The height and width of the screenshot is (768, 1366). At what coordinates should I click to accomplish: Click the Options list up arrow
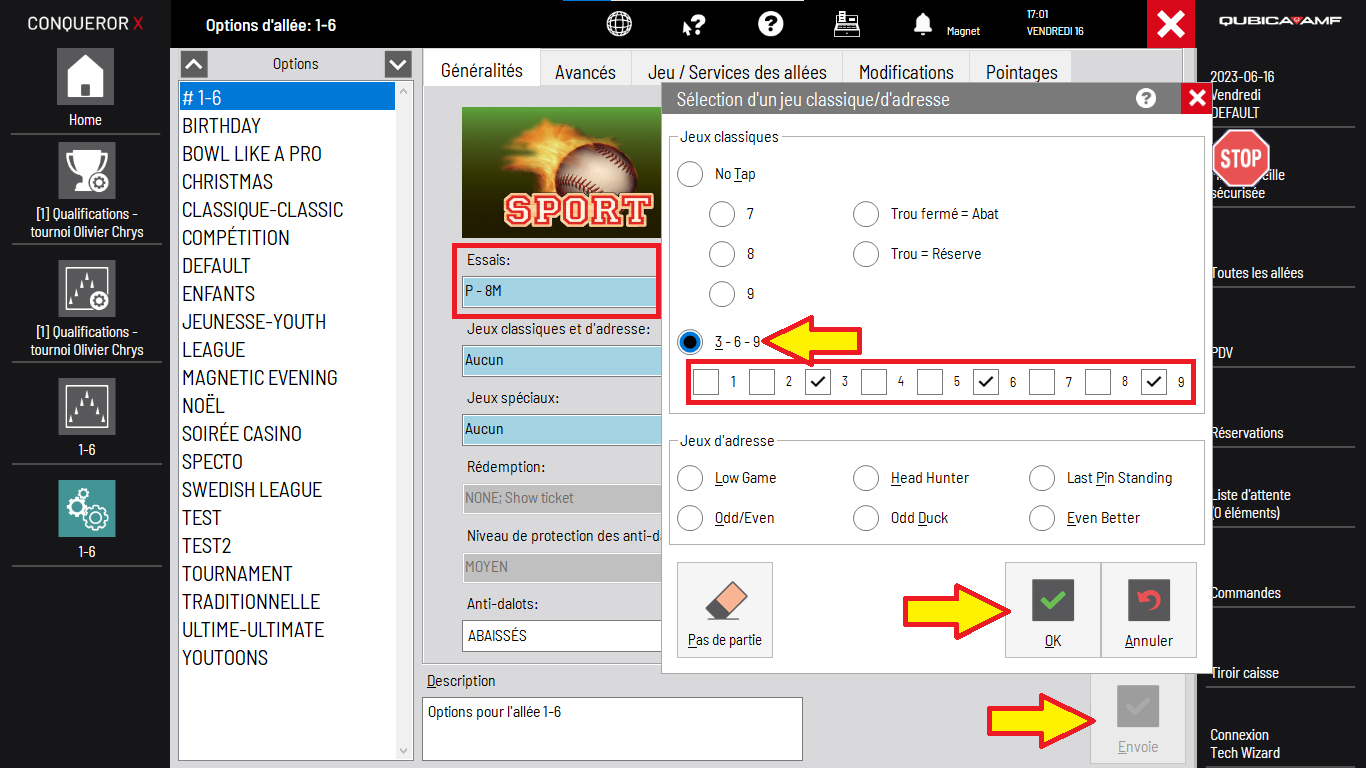pos(194,65)
